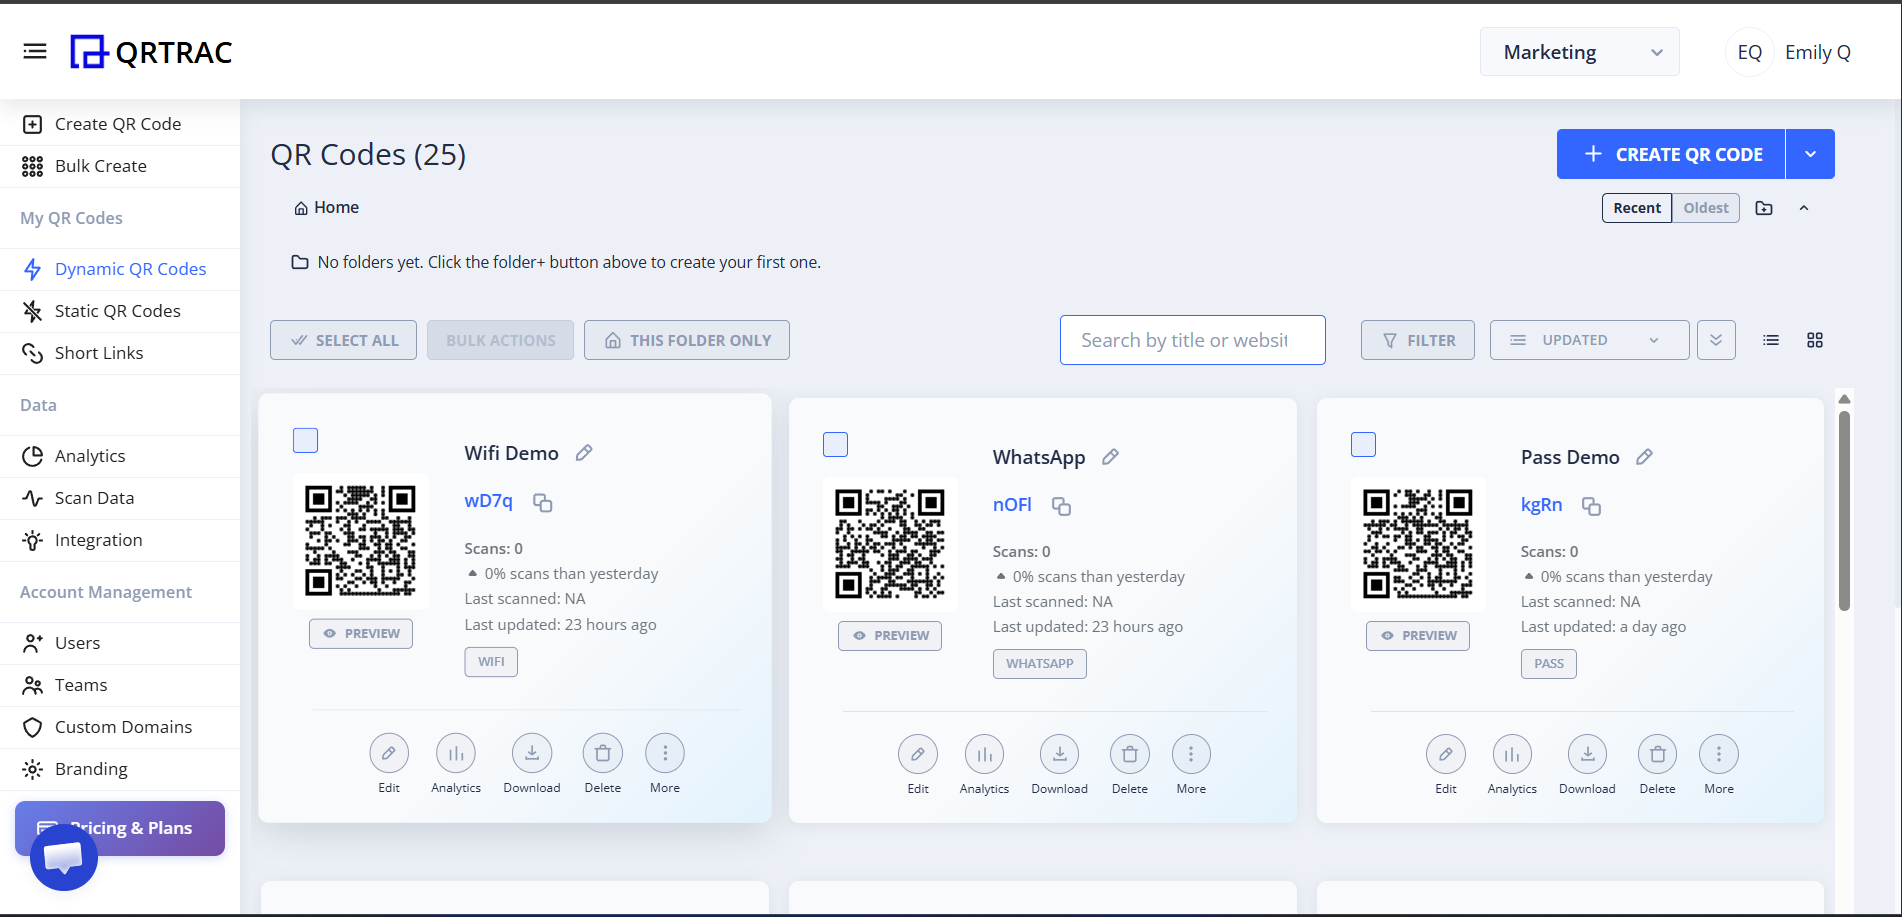This screenshot has height=917, width=1902.
Task: Sort by Recent
Action: click(x=1637, y=208)
